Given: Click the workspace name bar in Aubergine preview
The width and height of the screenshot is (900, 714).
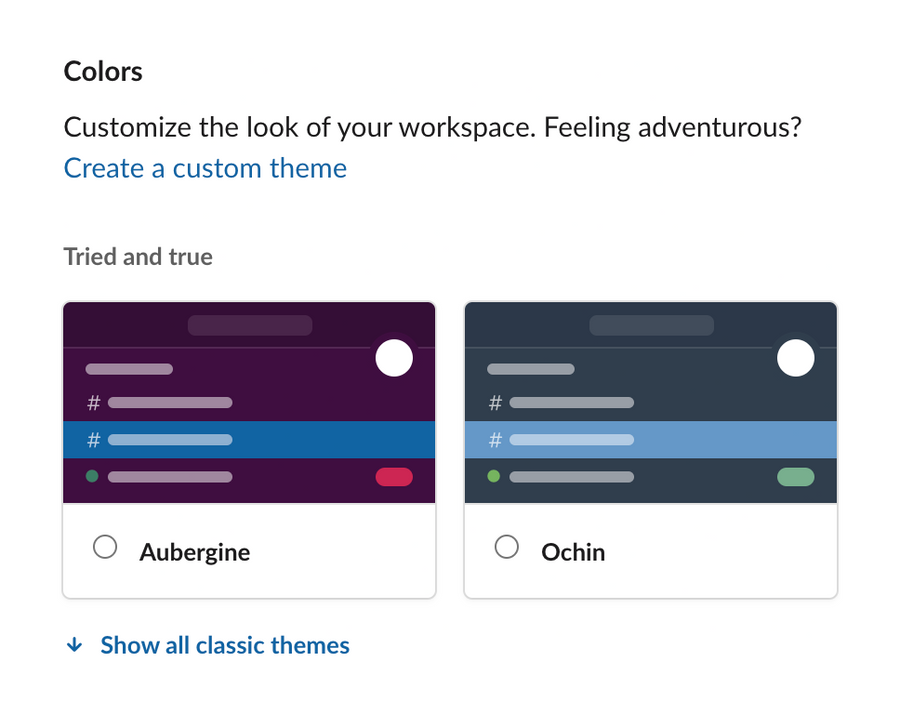Looking at the screenshot, I should pyautogui.click(x=249, y=324).
